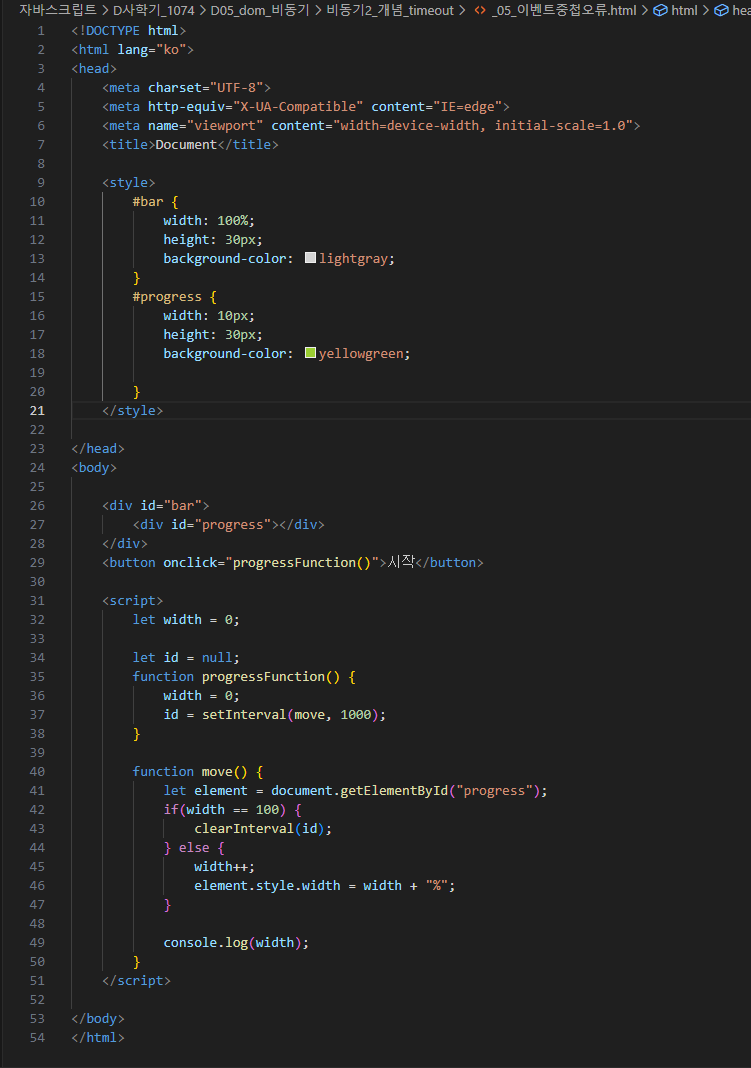Click the lang="ko" attribute
This screenshot has width=751, height=1068.
click(152, 50)
